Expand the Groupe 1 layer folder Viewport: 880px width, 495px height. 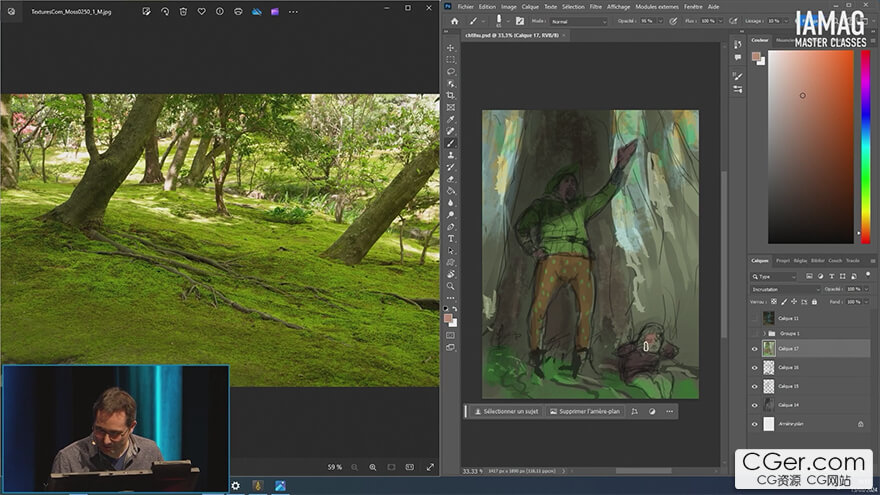(x=764, y=333)
